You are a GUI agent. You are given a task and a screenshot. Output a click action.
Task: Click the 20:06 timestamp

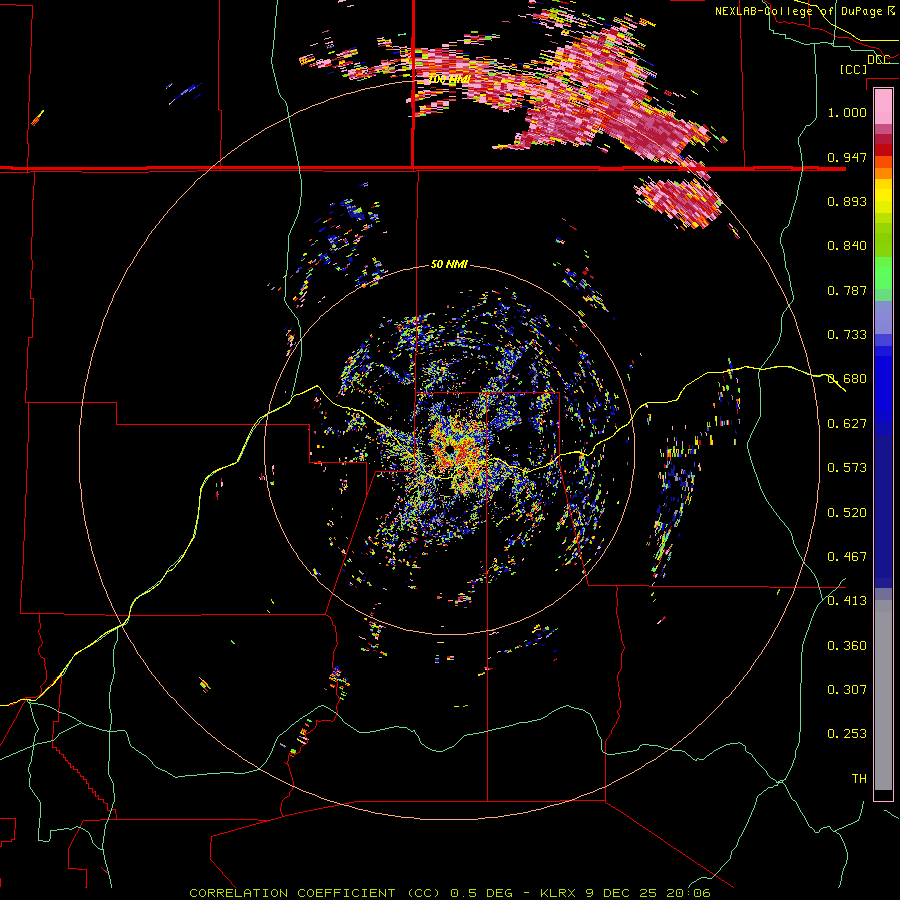688,893
